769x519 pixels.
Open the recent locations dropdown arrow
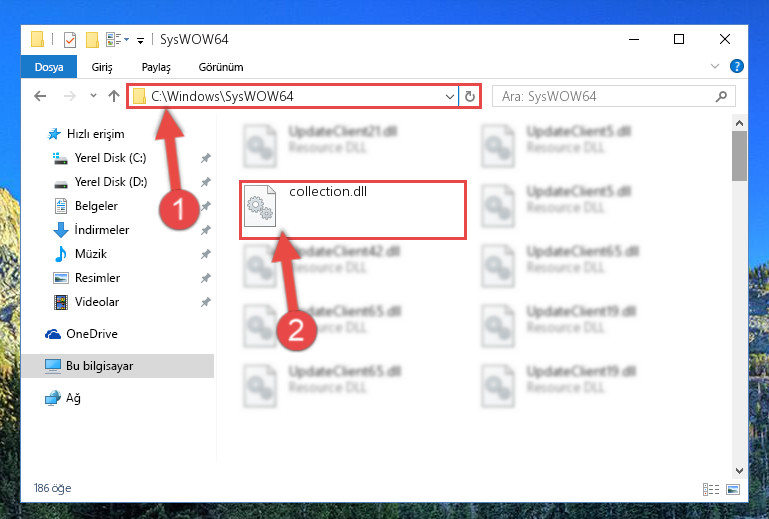click(93, 96)
